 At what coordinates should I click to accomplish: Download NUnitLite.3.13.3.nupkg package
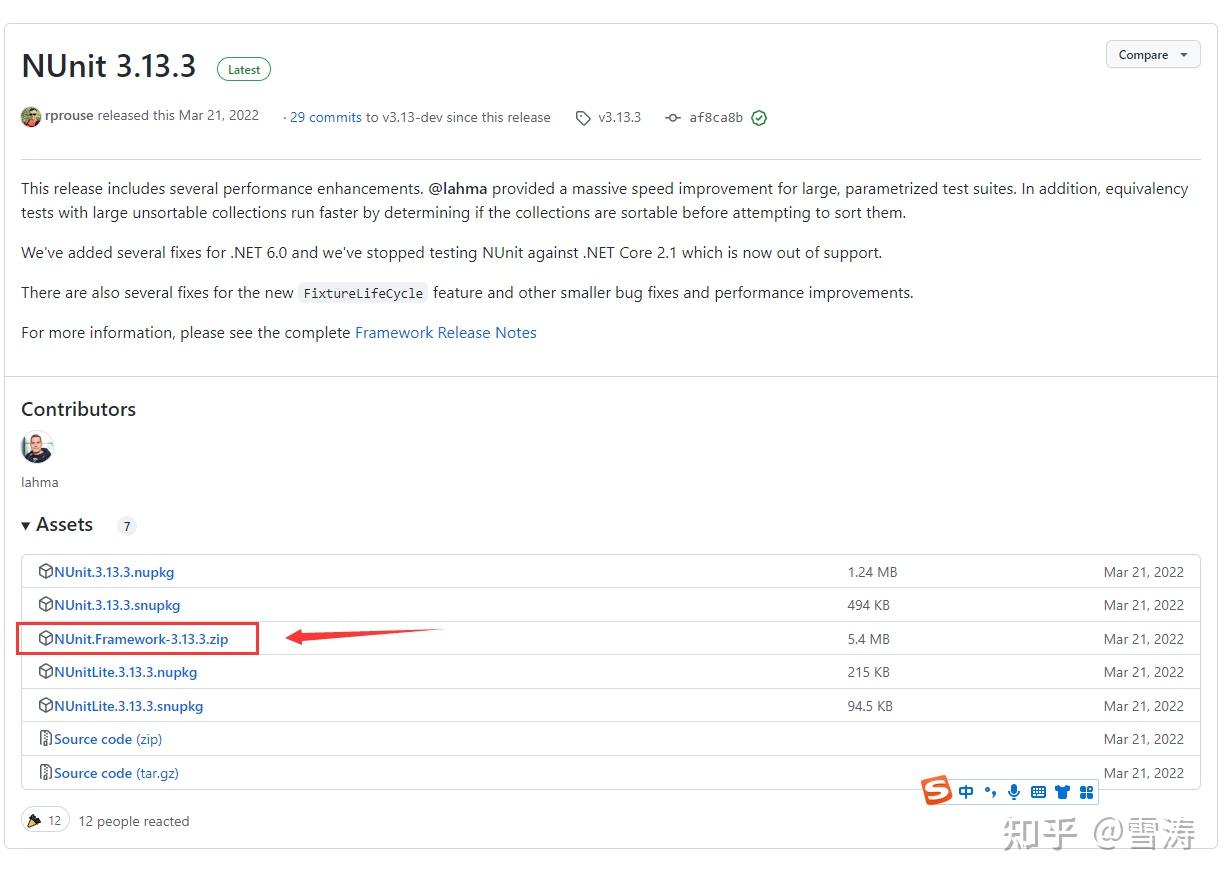click(x=126, y=672)
